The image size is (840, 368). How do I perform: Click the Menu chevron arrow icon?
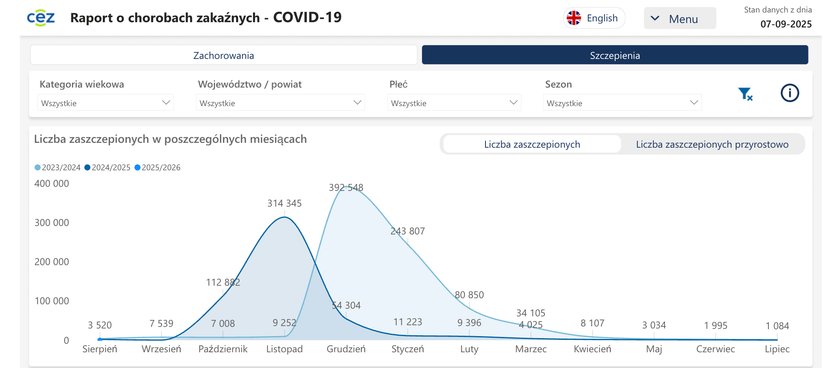coord(655,19)
